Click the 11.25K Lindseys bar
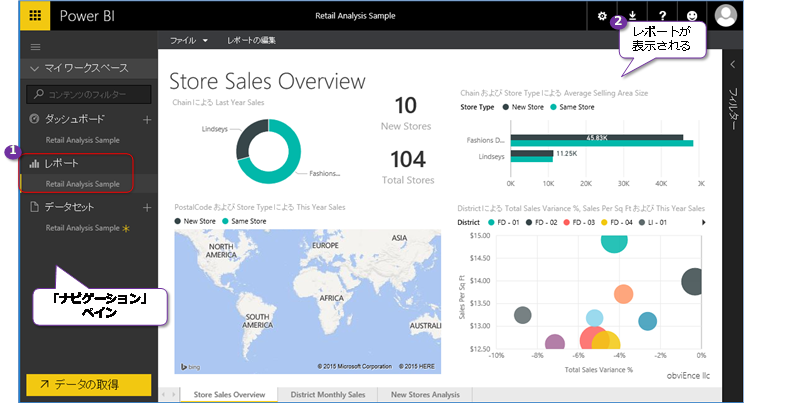The image size is (800, 405). (532, 153)
